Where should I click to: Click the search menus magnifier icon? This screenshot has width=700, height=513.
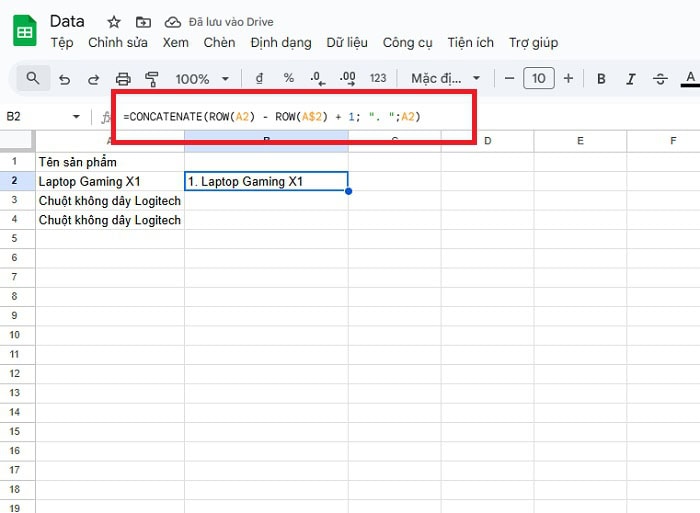[33, 78]
